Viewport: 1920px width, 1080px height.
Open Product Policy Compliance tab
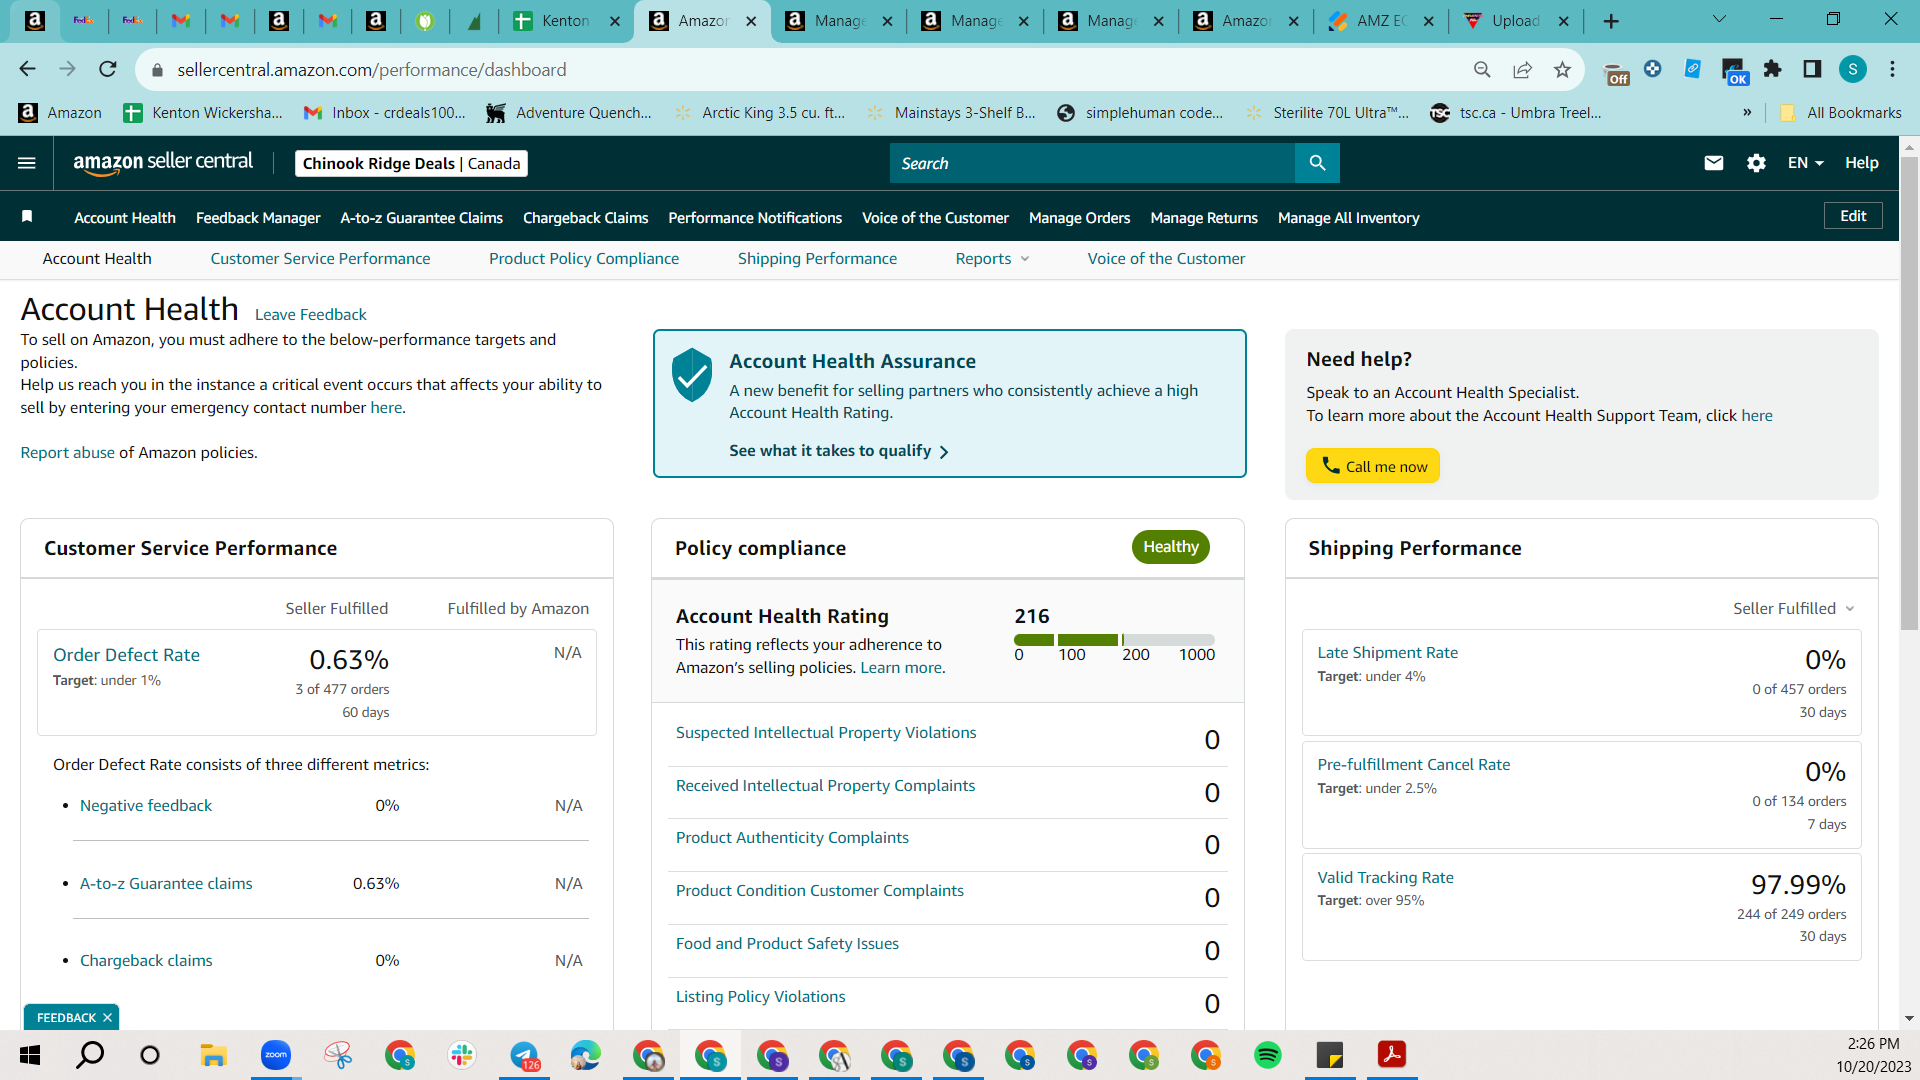click(584, 259)
